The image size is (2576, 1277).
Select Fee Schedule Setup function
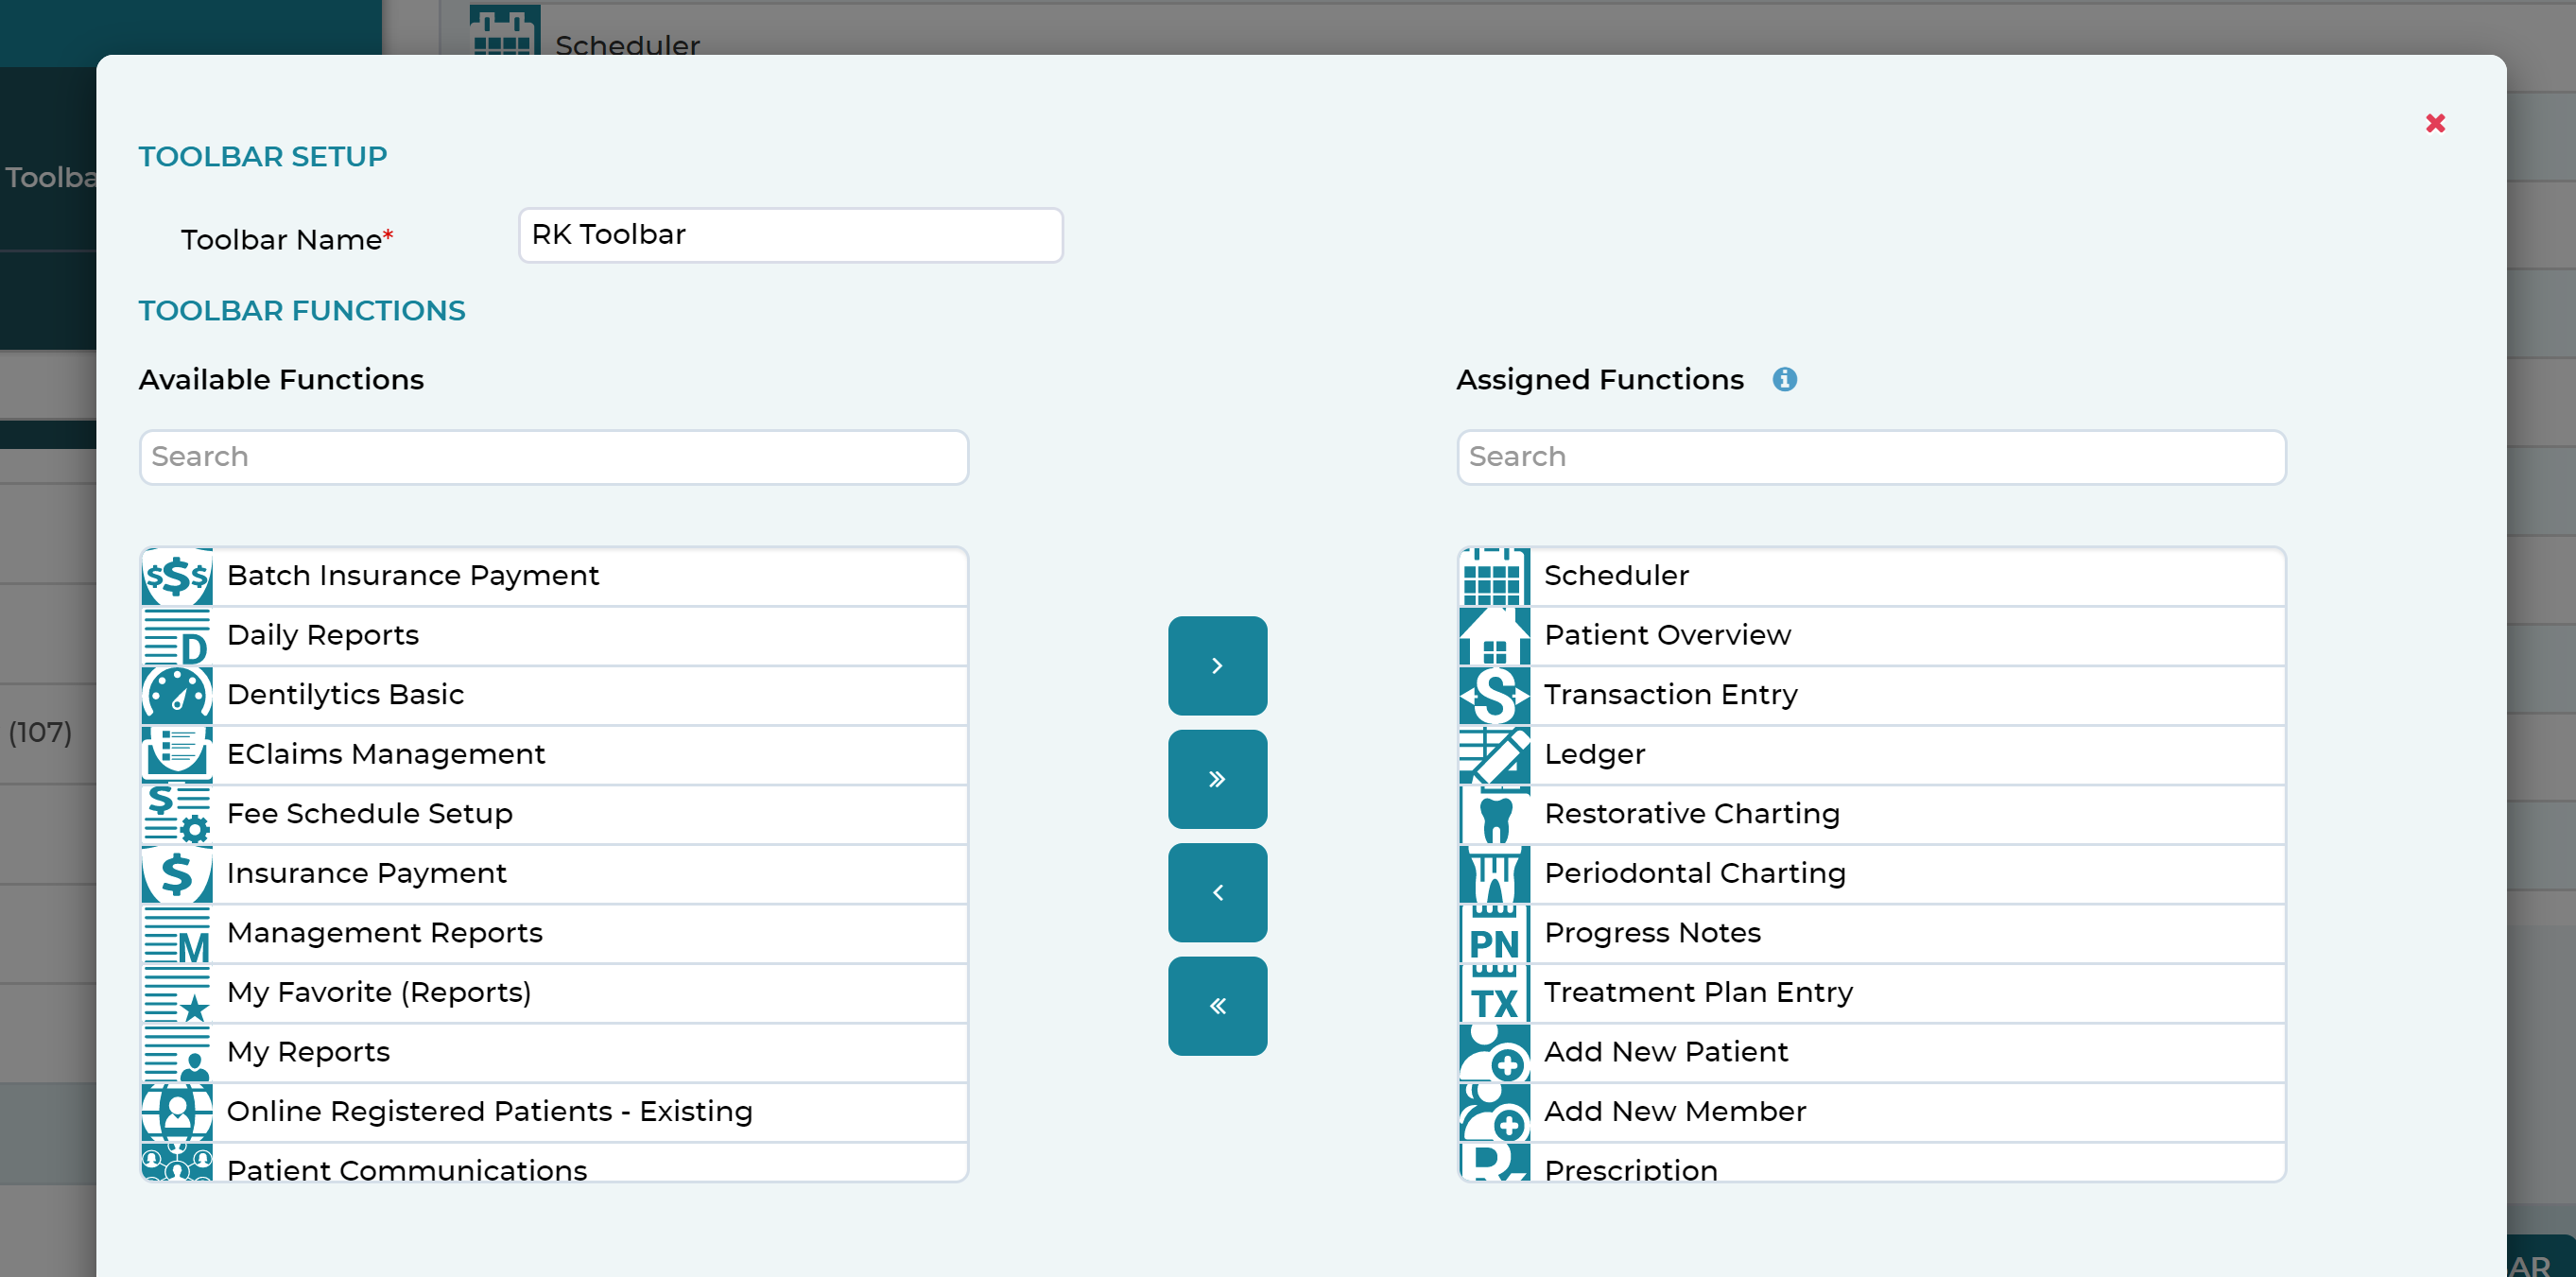click(554, 814)
